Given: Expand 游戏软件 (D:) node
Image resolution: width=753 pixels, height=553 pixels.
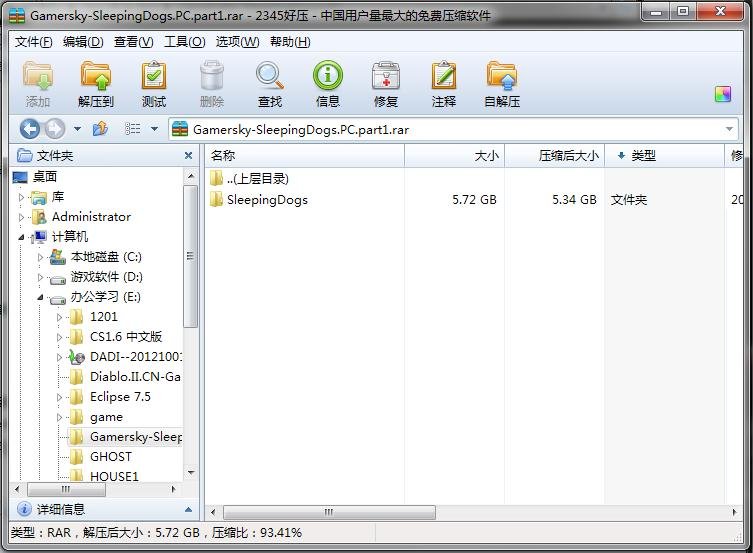Looking at the screenshot, I should point(40,277).
